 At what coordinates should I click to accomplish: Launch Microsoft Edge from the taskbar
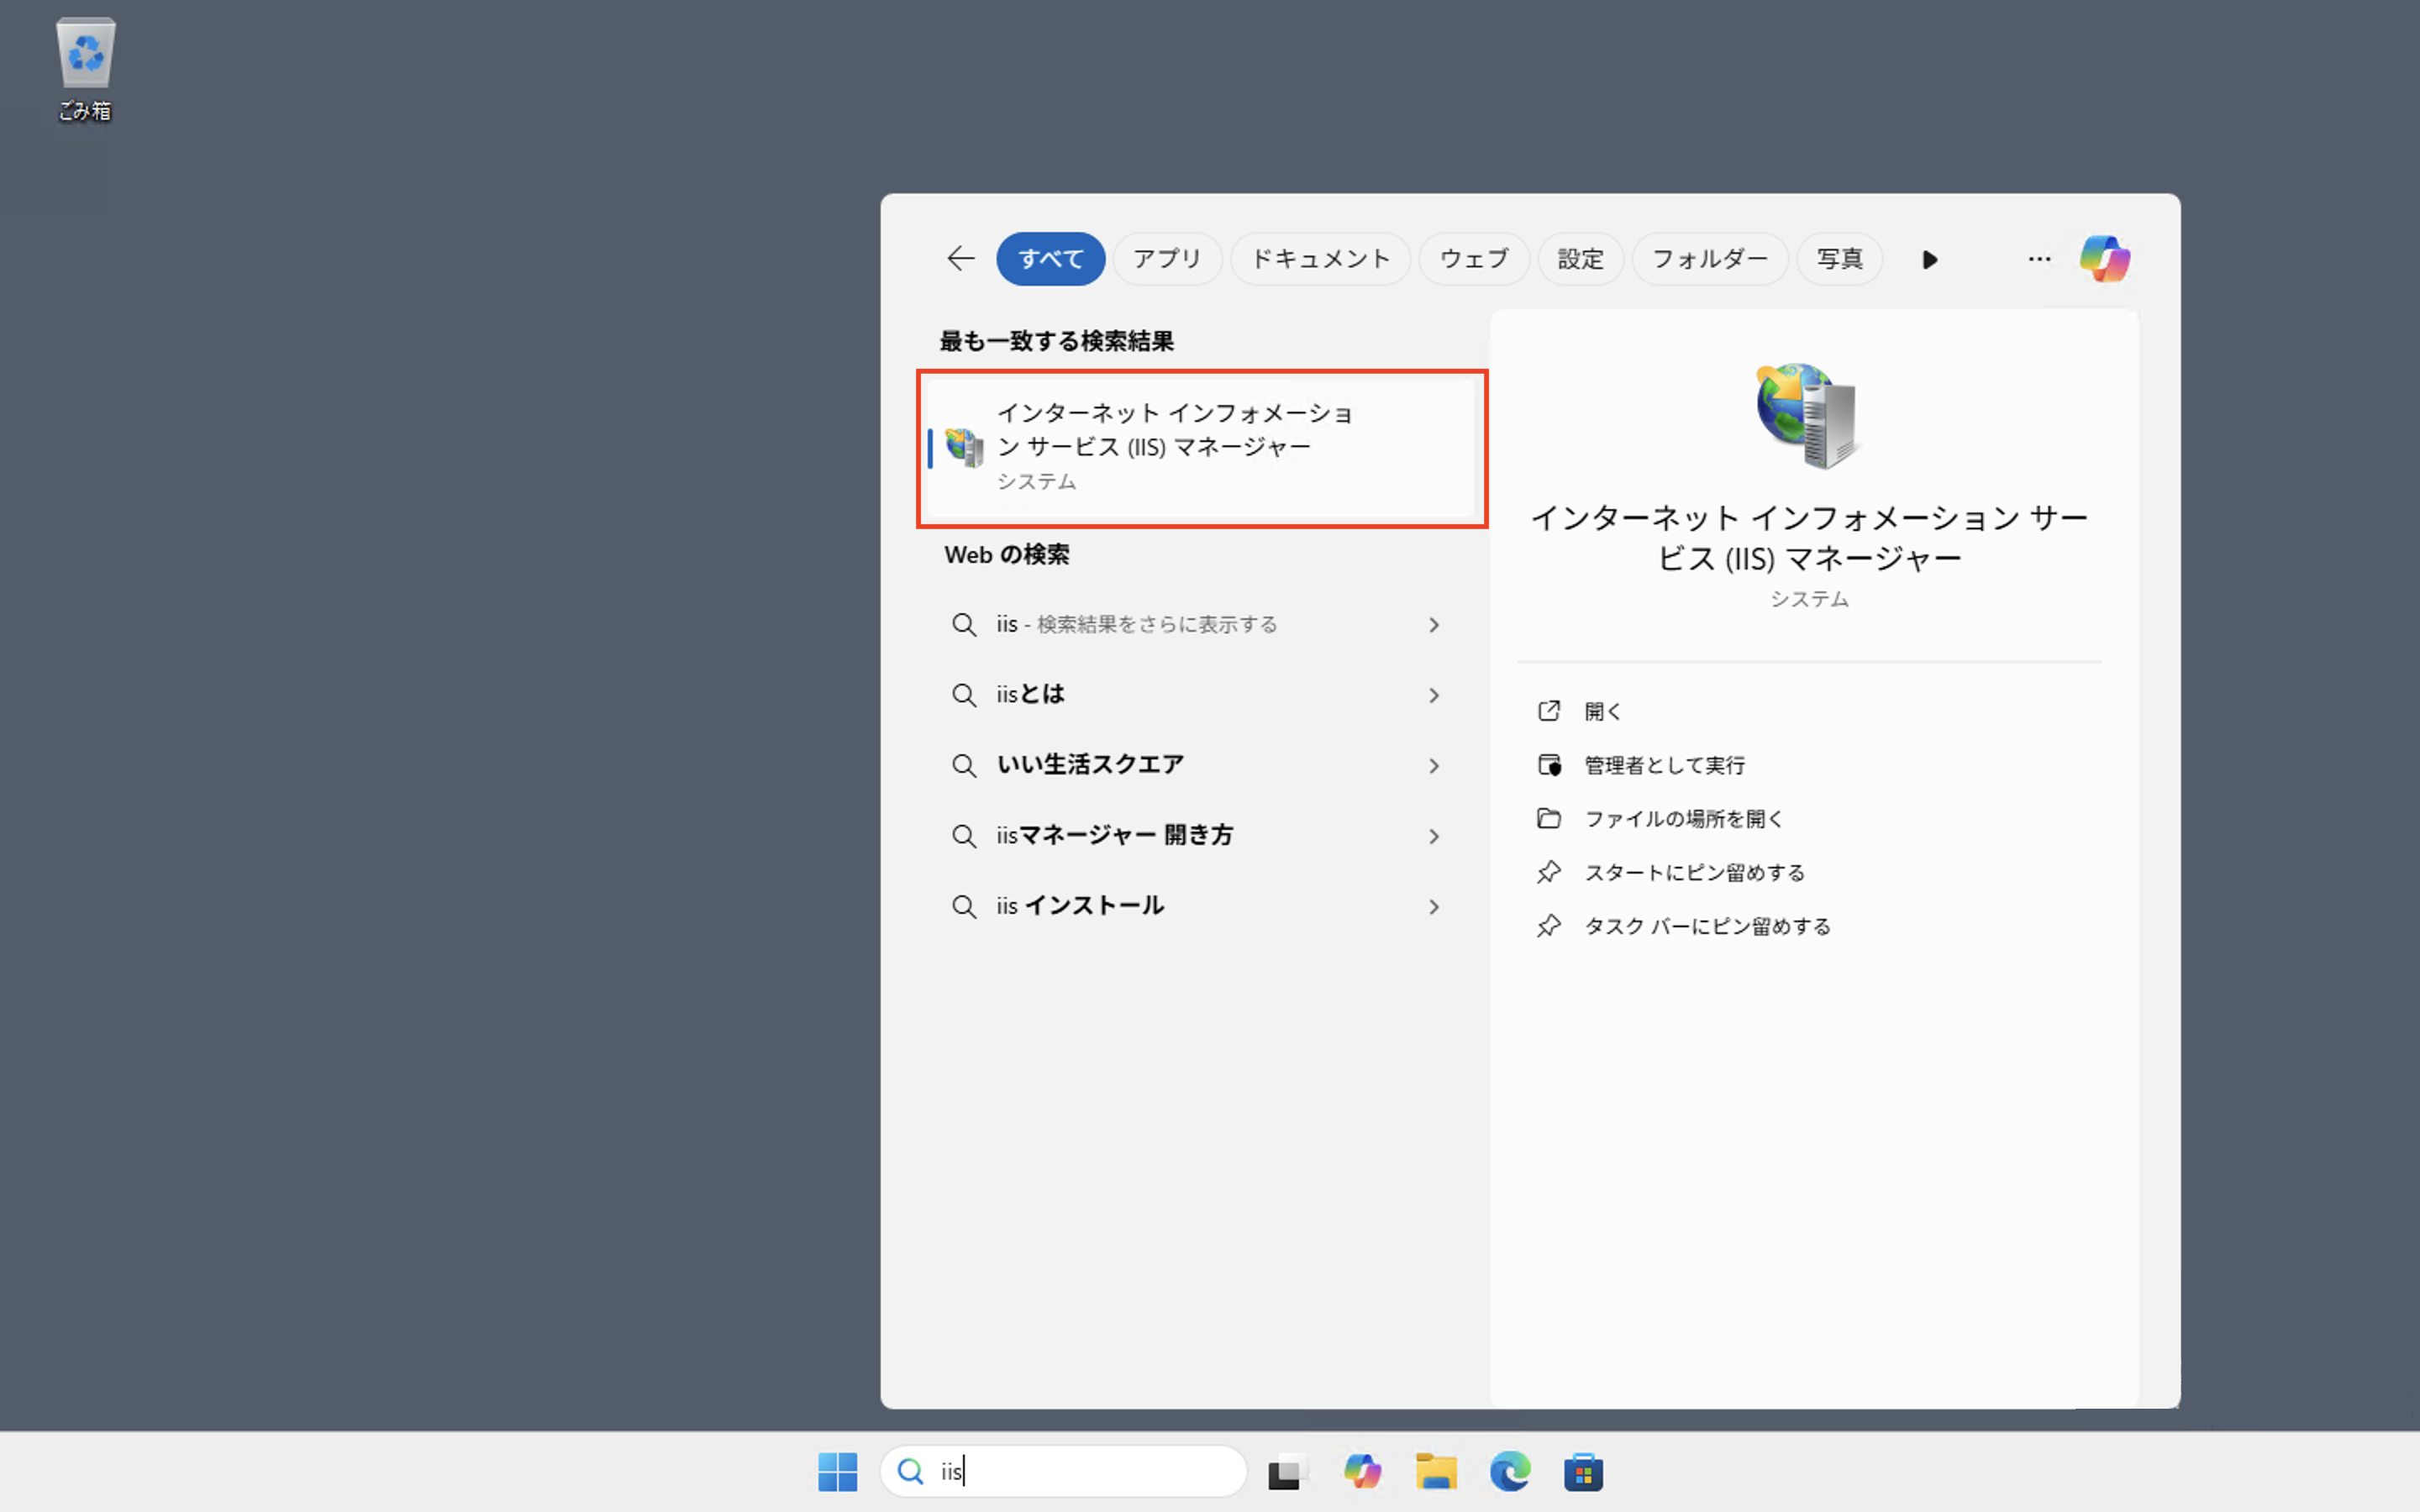(1510, 1472)
